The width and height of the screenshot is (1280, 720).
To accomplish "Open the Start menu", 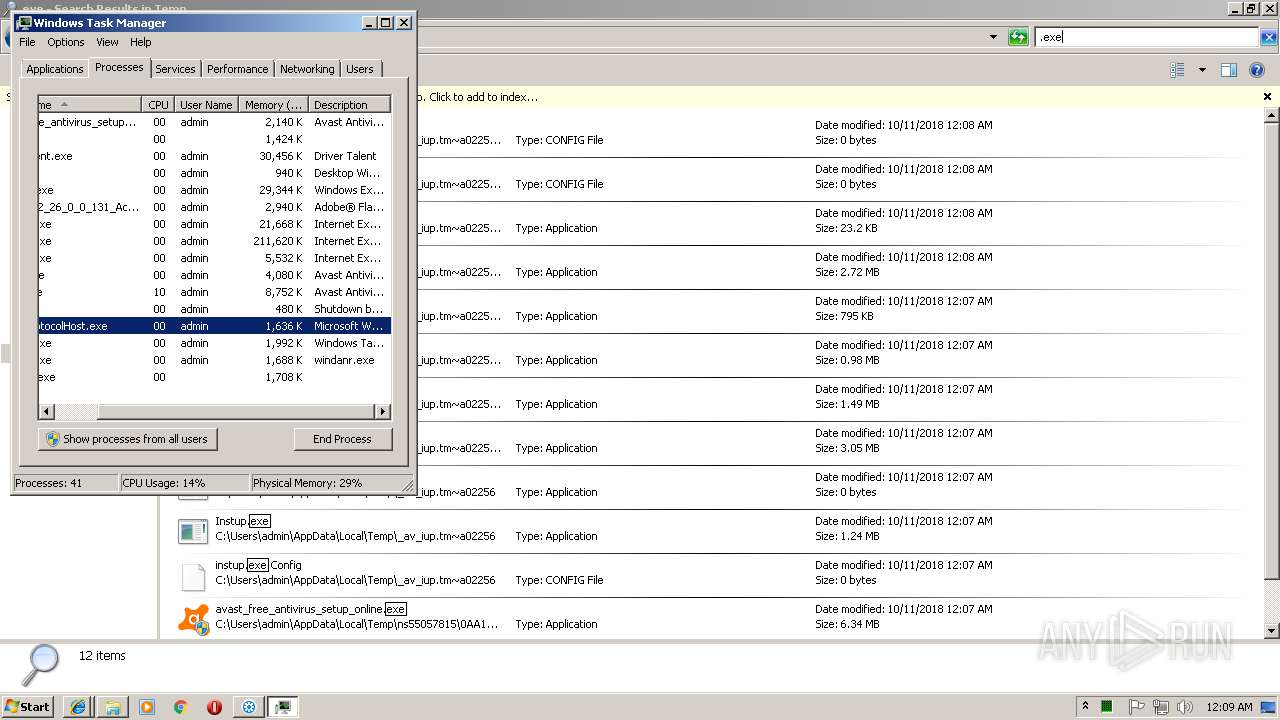I will point(27,706).
